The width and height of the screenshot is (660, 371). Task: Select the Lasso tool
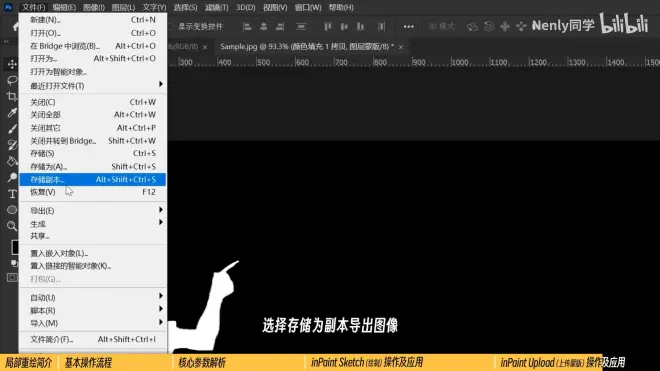point(12,80)
